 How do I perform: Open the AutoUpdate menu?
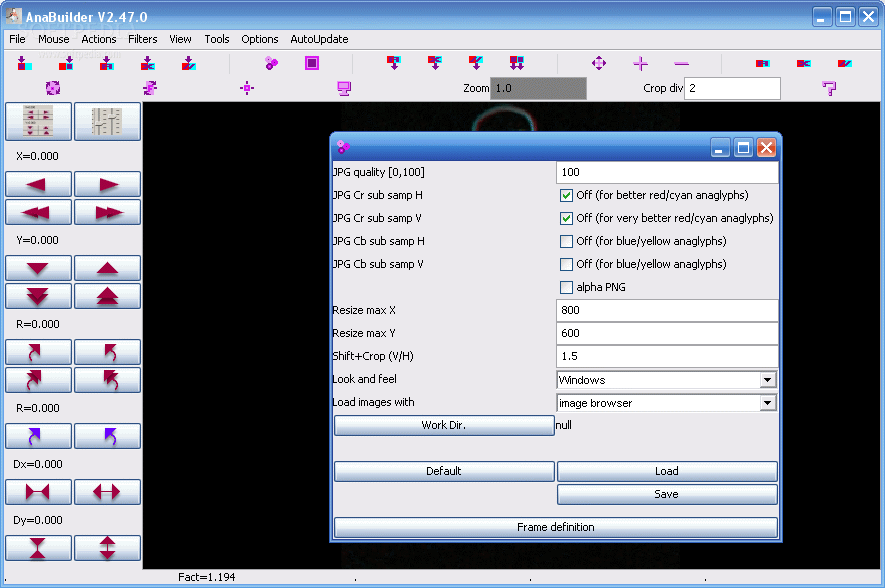(x=319, y=39)
